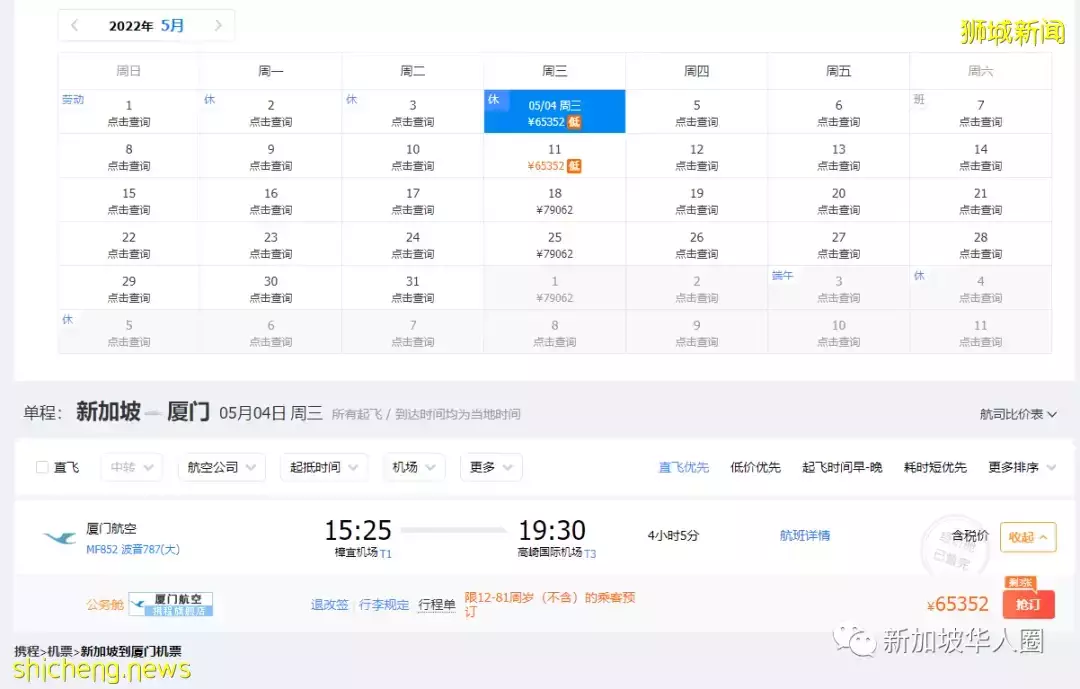The width and height of the screenshot is (1080, 689).
Task: Expand the 航司比价表 comparison table
Action: [x=1018, y=414]
